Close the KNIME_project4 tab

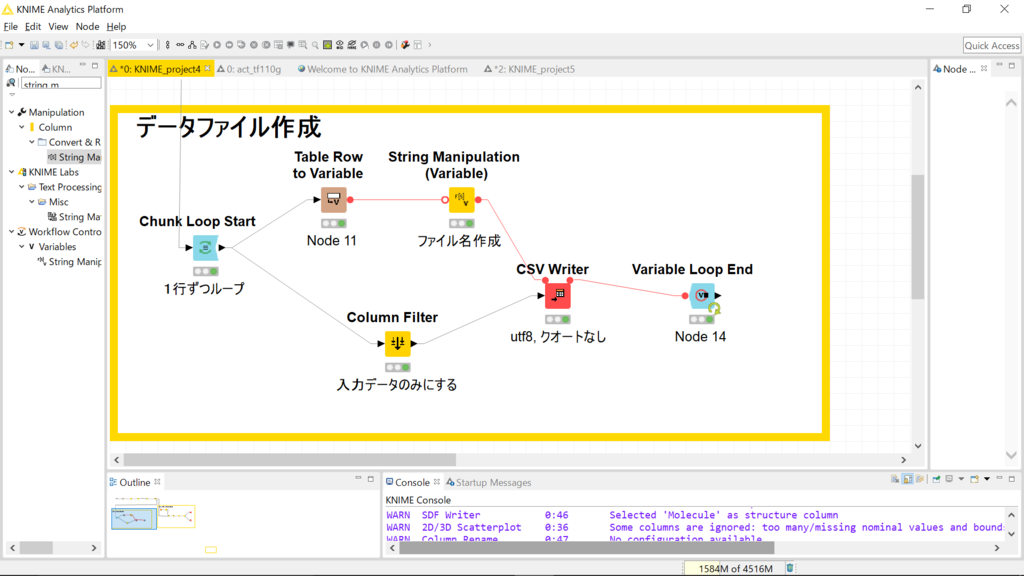208,69
